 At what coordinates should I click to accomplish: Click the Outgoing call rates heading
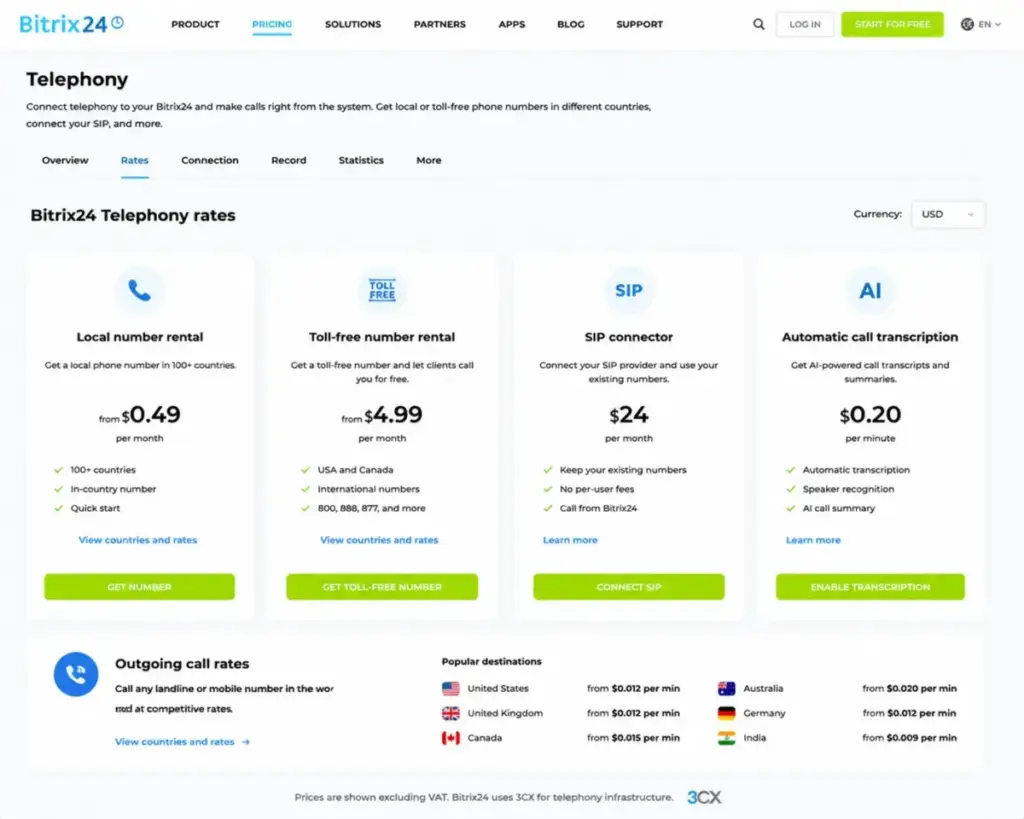pyautogui.click(x=182, y=664)
